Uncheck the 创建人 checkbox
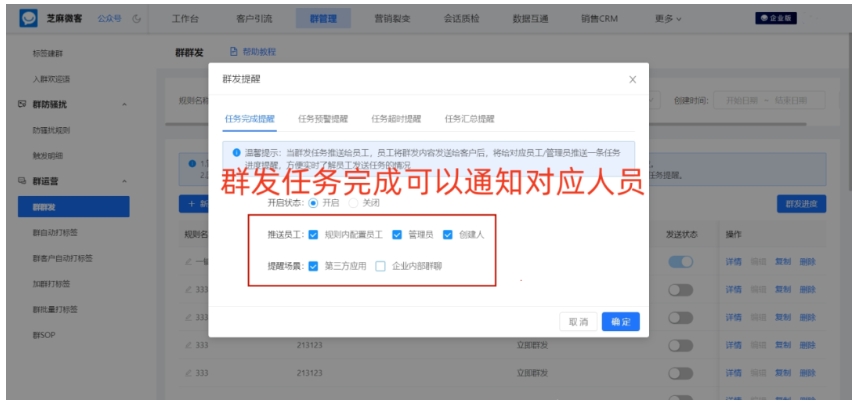862x406 pixels. tap(447, 235)
